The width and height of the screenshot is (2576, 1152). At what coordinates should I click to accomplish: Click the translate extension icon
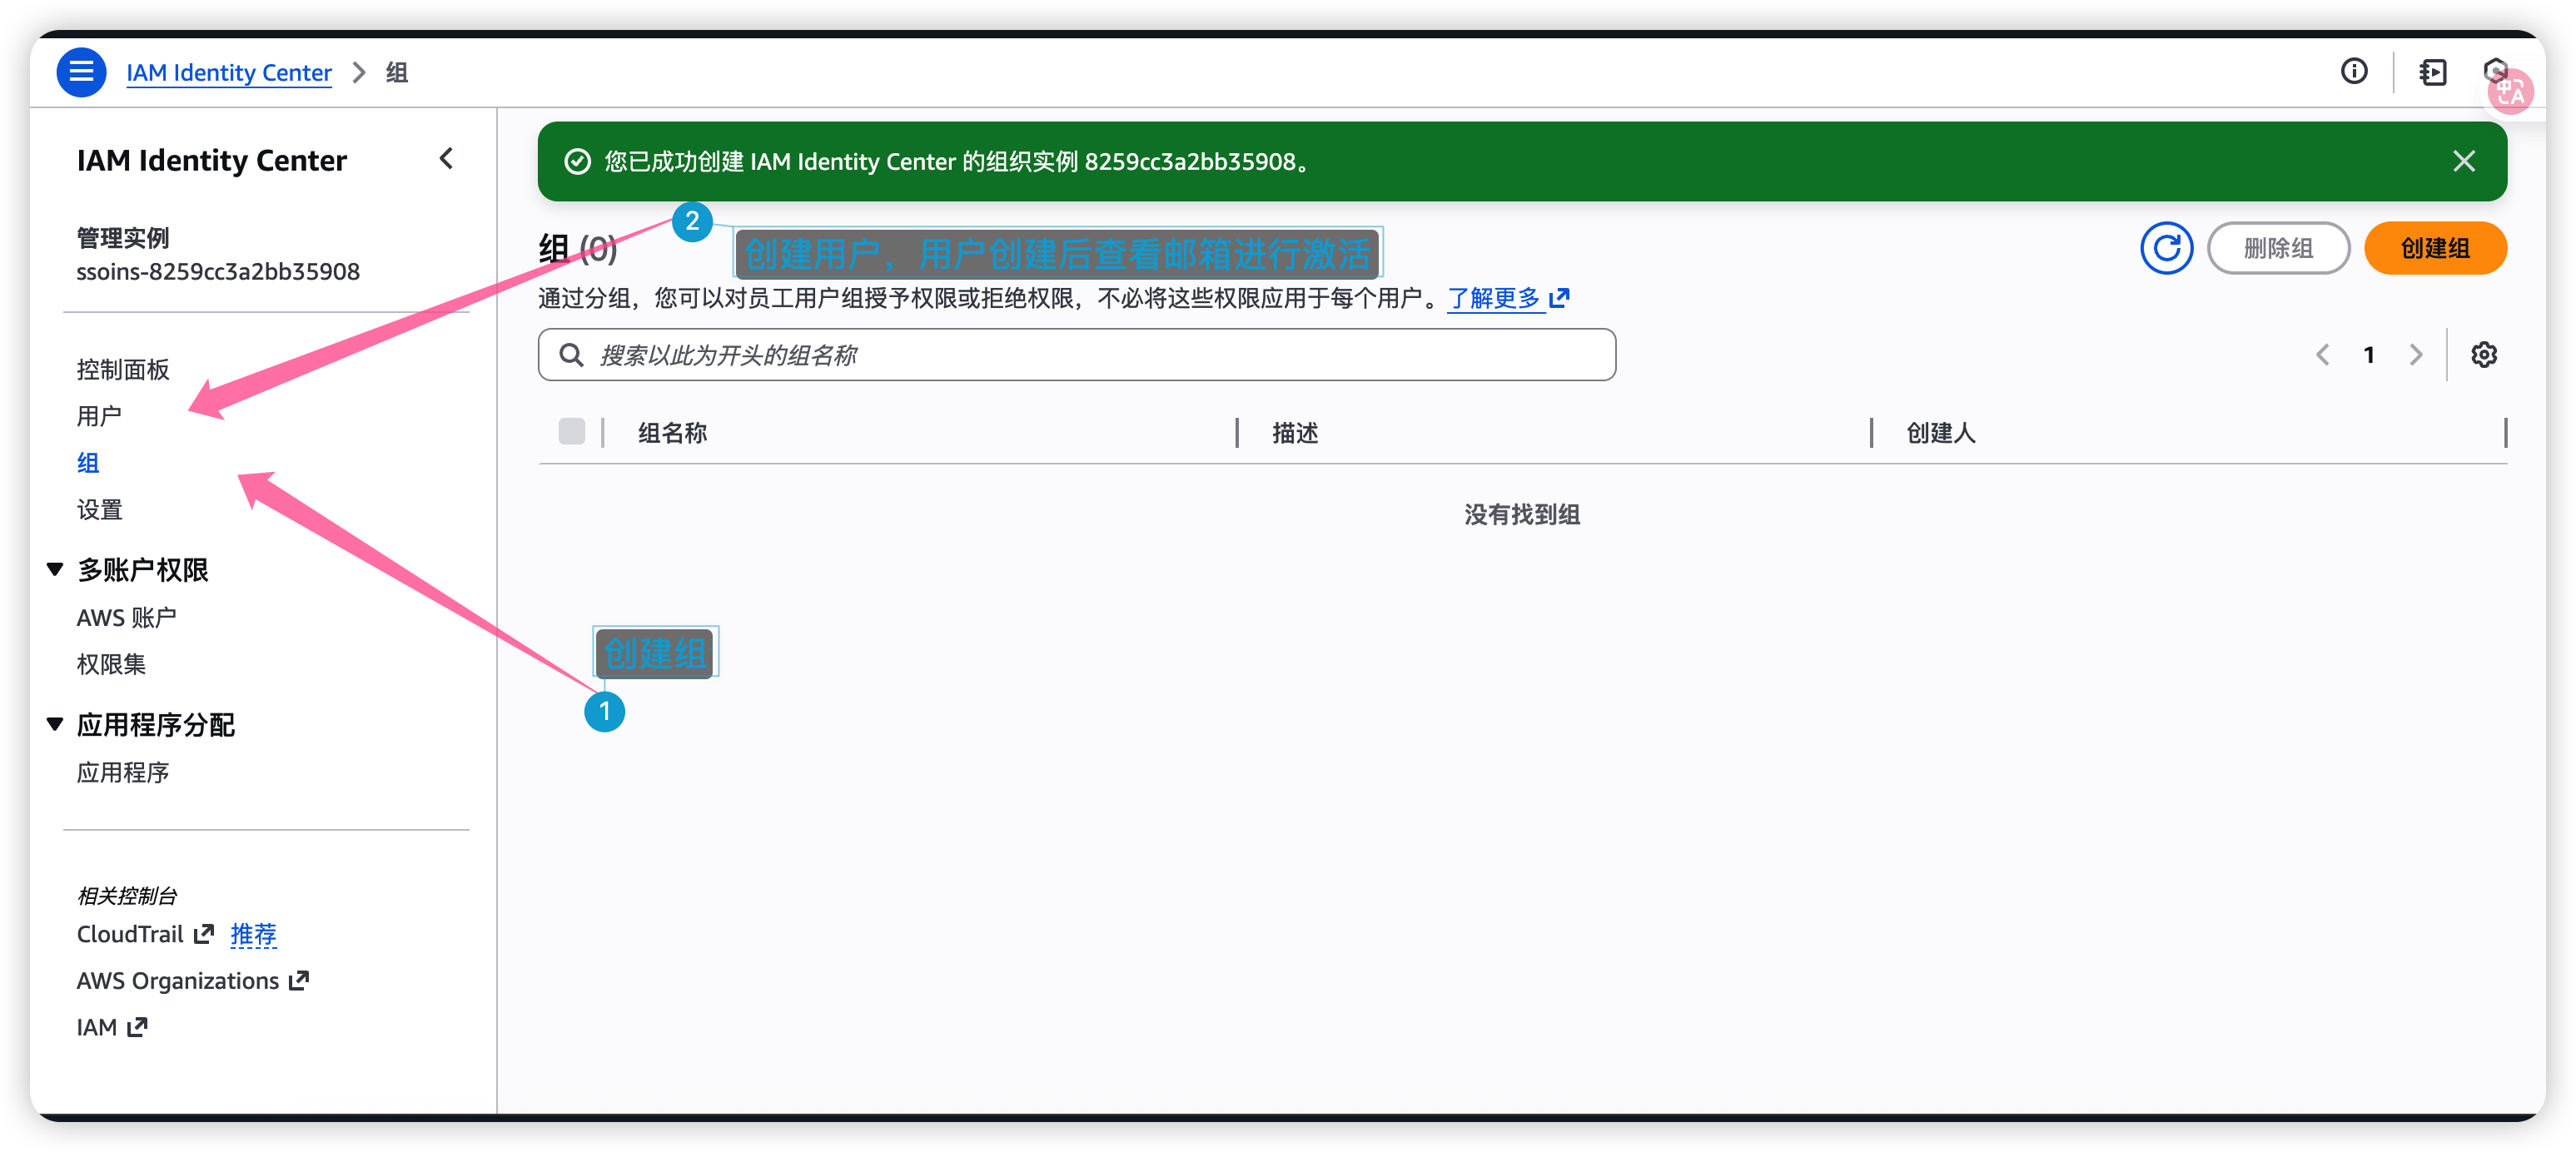(x=2510, y=92)
